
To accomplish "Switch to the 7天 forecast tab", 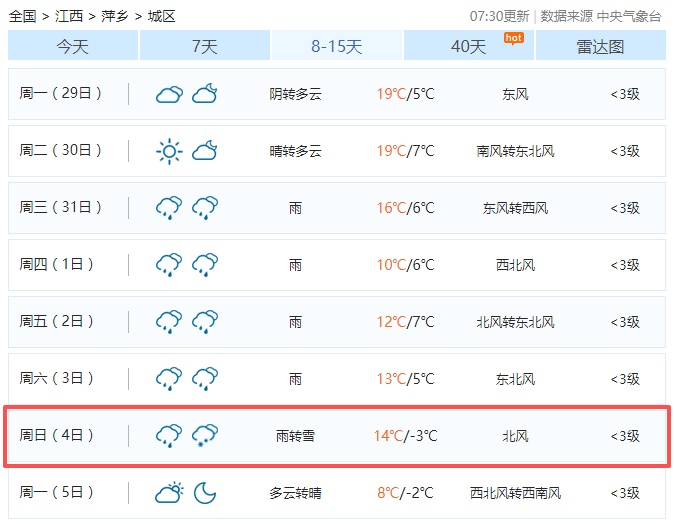I will click(x=205, y=46).
